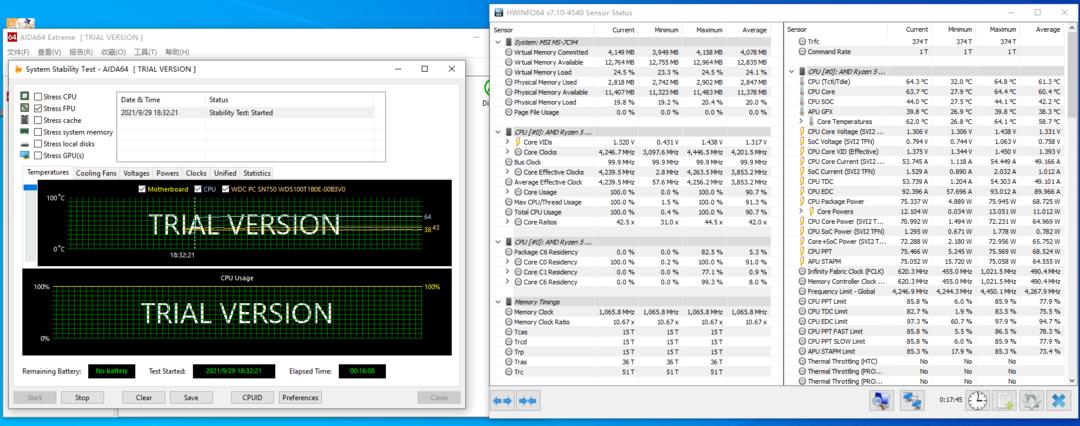Toggle the WDC PC SN750 graph checkbox
Screen dimensions: 1080x426
[x=226, y=189]
